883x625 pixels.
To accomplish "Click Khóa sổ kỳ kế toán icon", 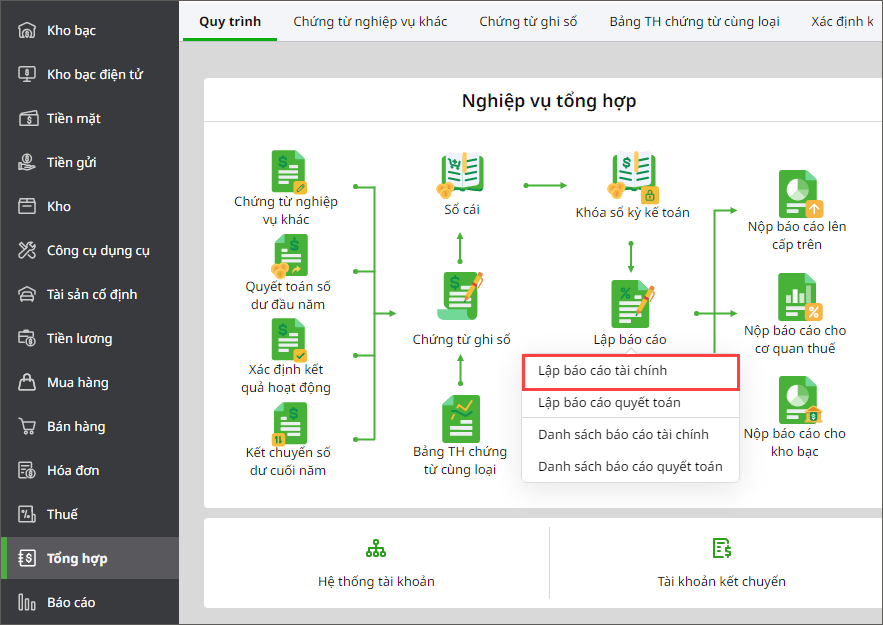I will point(632,176).
